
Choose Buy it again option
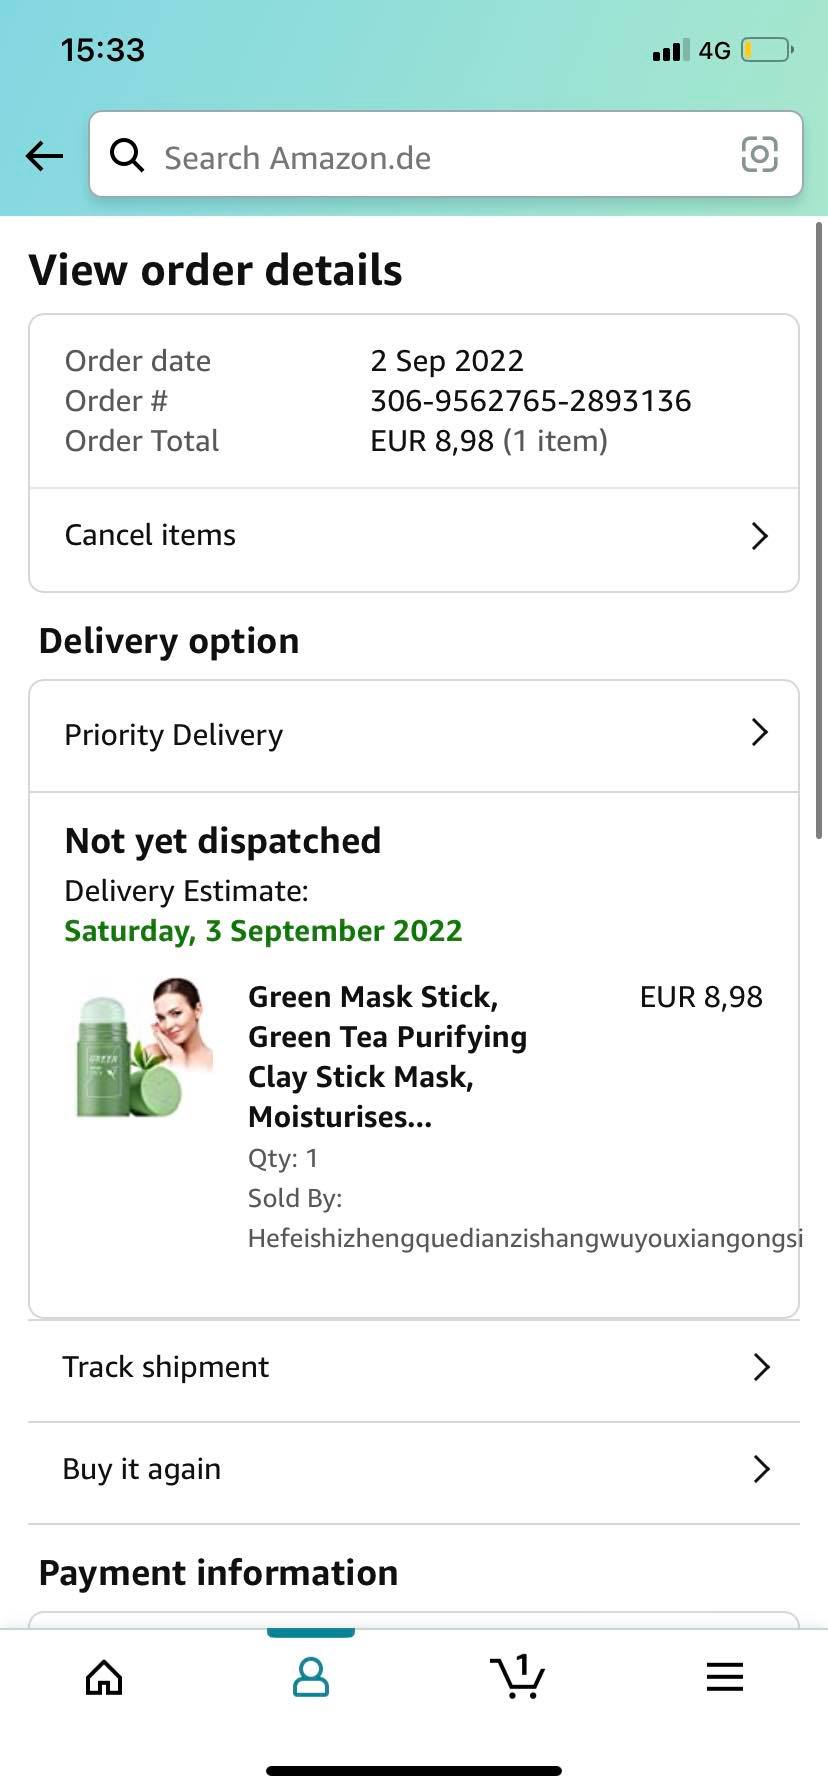pyautogui.click(x=142, y=1469)
